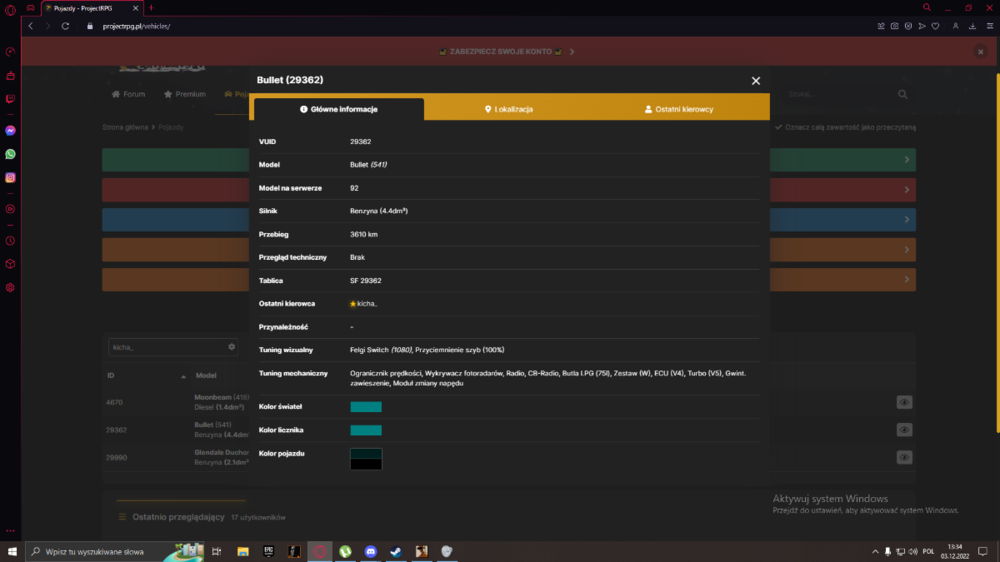Image resolution: width=1000 pixels, height=562 pixels.
Task: Open the Premium navigation item
Action: pyautogui.click(x=185, y=94)
